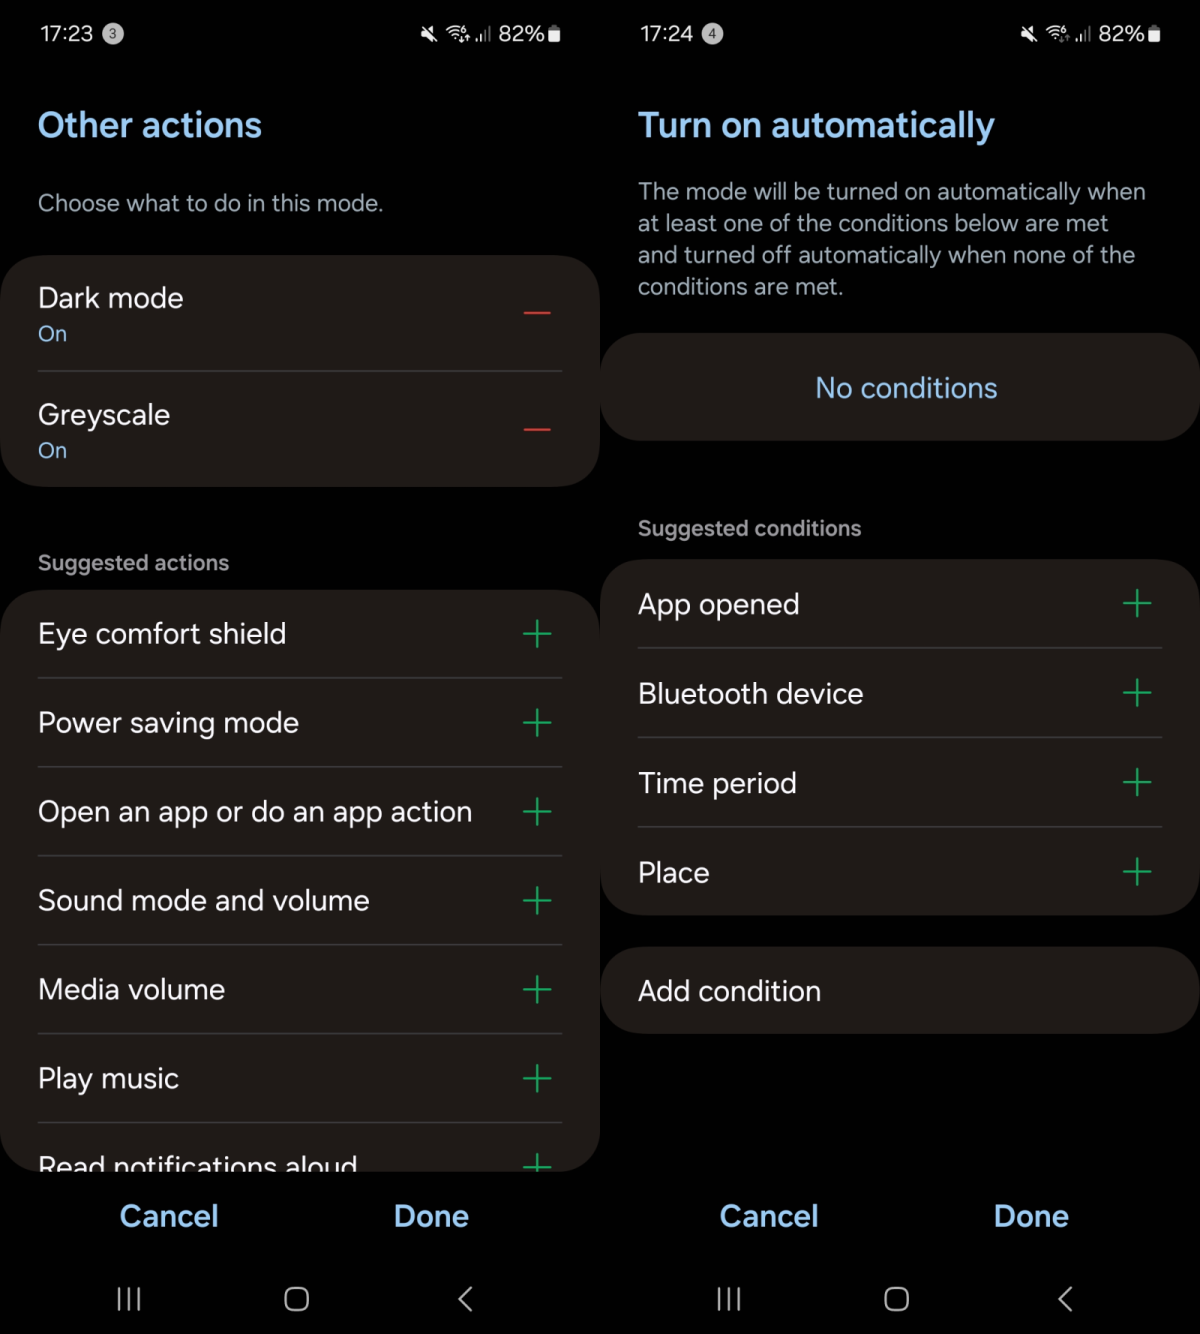Add Play music action

537,1079
